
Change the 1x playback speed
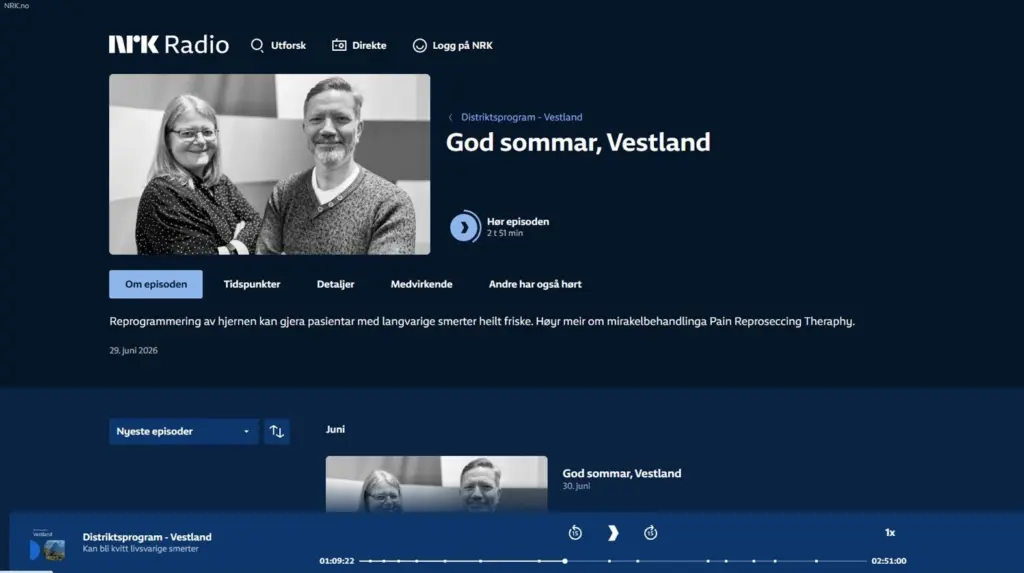coord(889,532)
